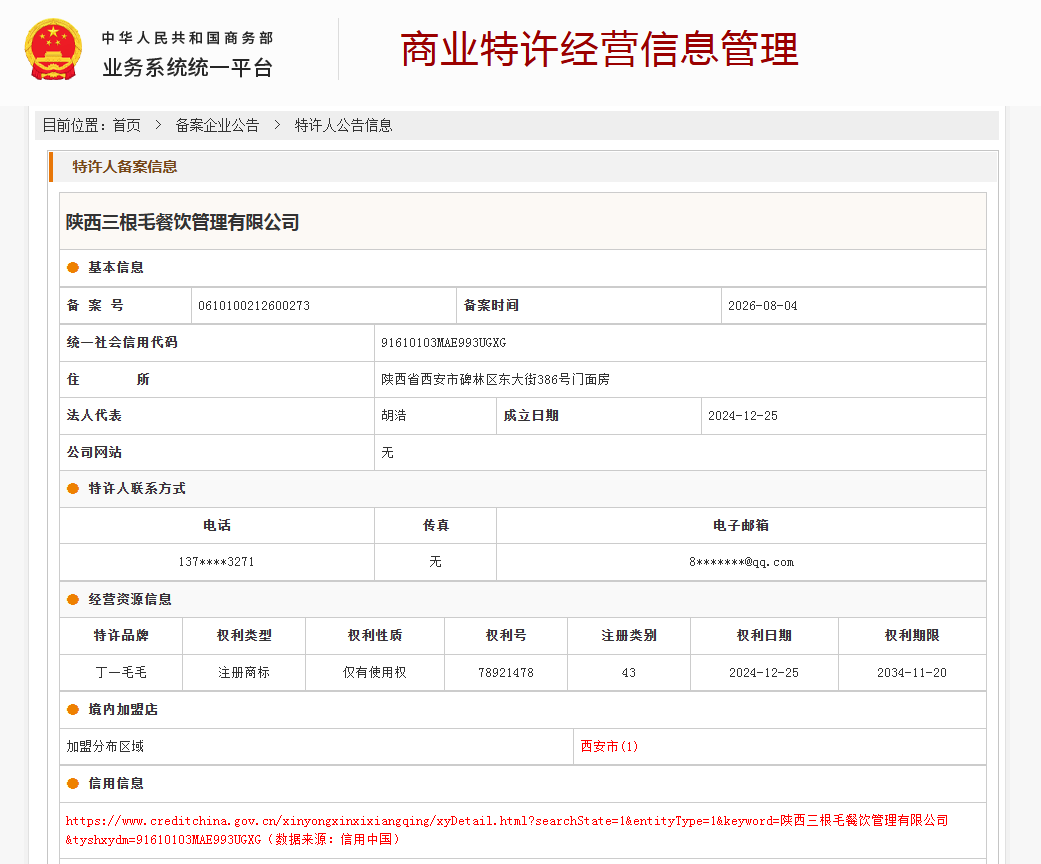
Task: Click the national emblem logo
Action: (x=53, y=50)
